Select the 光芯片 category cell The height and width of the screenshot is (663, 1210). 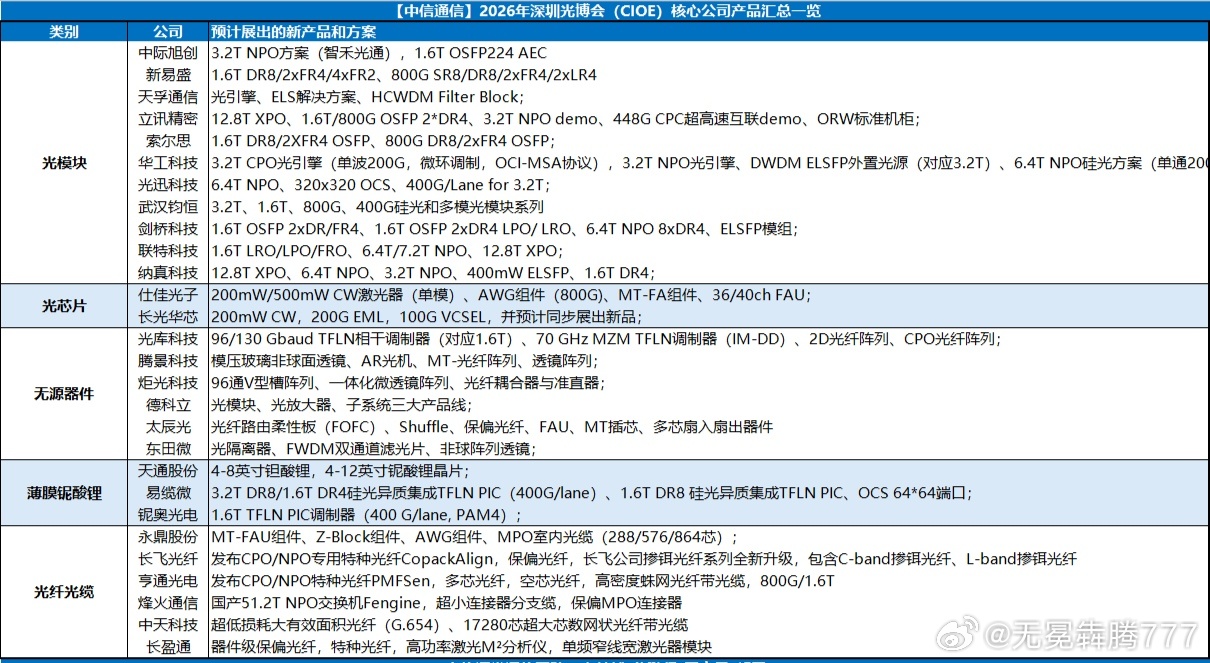[x=64, y=306]
